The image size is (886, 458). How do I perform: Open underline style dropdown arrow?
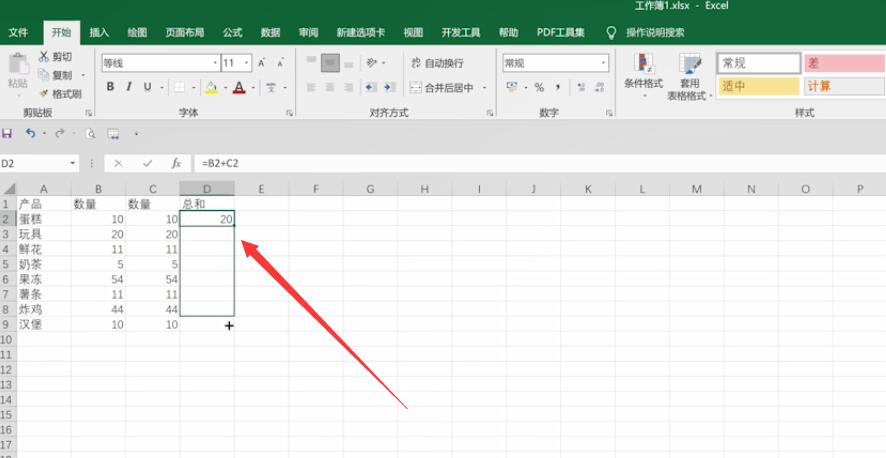point(162,88)
